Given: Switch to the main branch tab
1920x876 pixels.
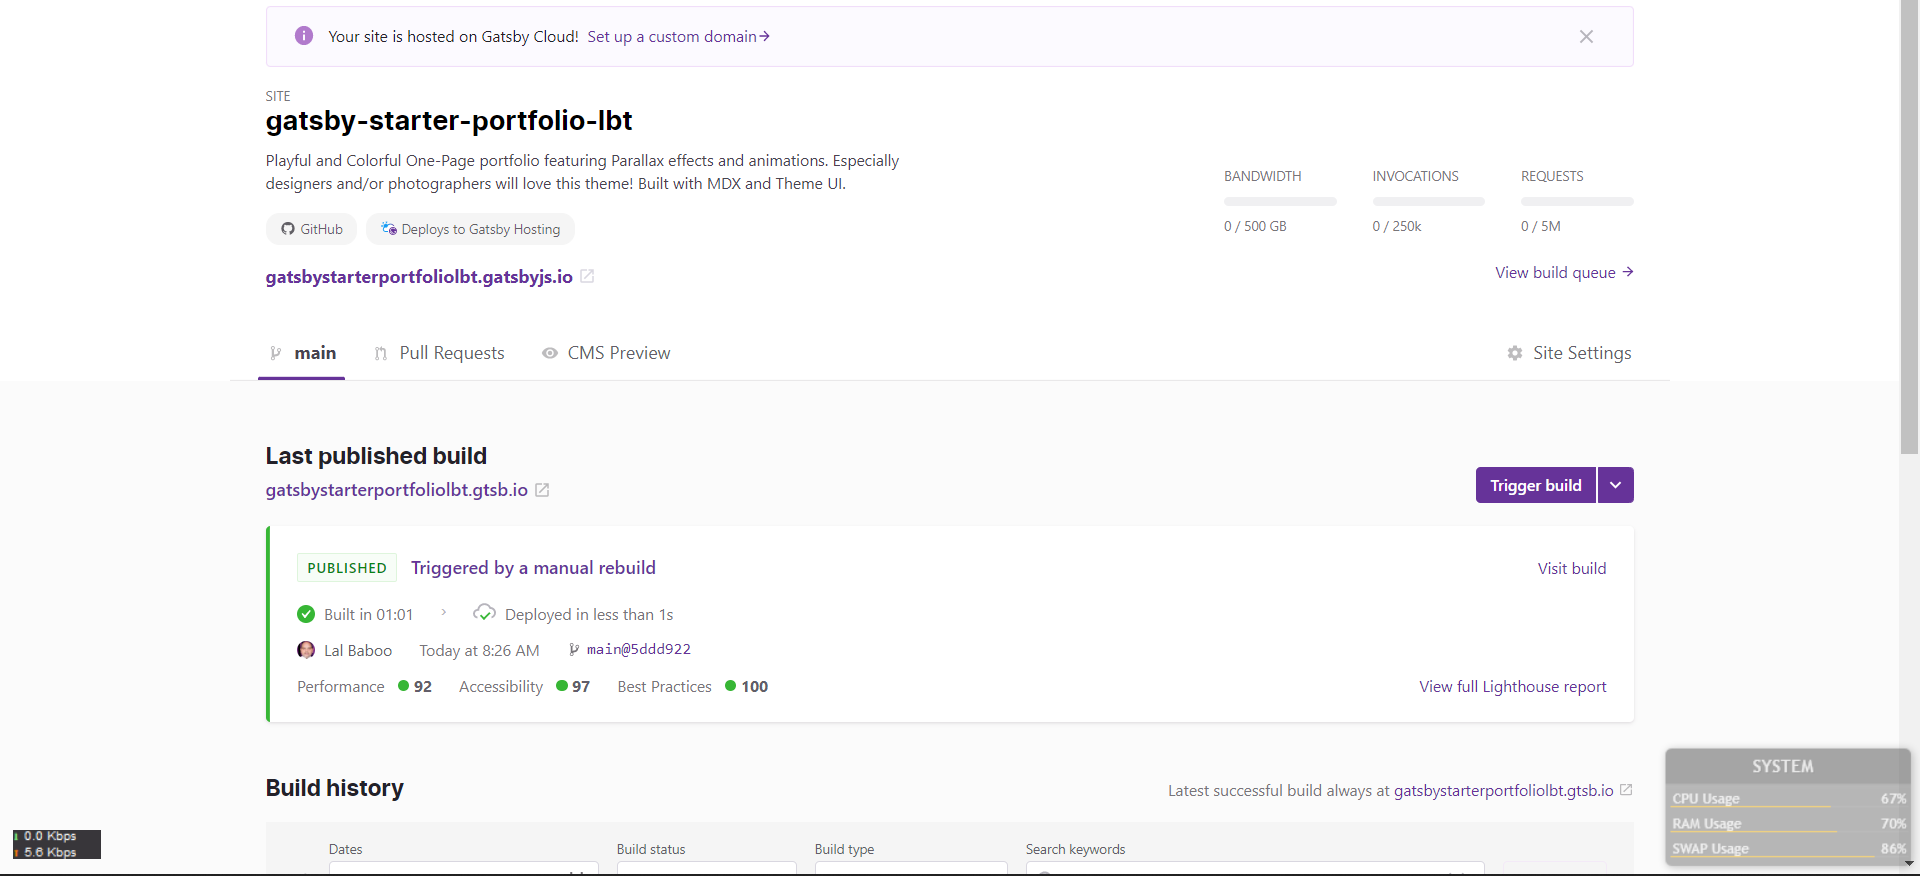Looking at the screenshot, I should pyautogui.click(x=302, y=353).
